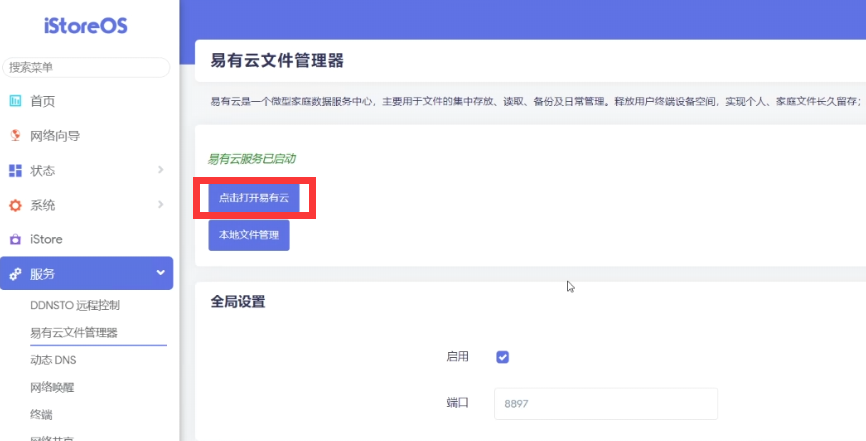Viewport: 866px width, 441px height.
Task: Click the 服务 gears icon
Action: (15, 274)
